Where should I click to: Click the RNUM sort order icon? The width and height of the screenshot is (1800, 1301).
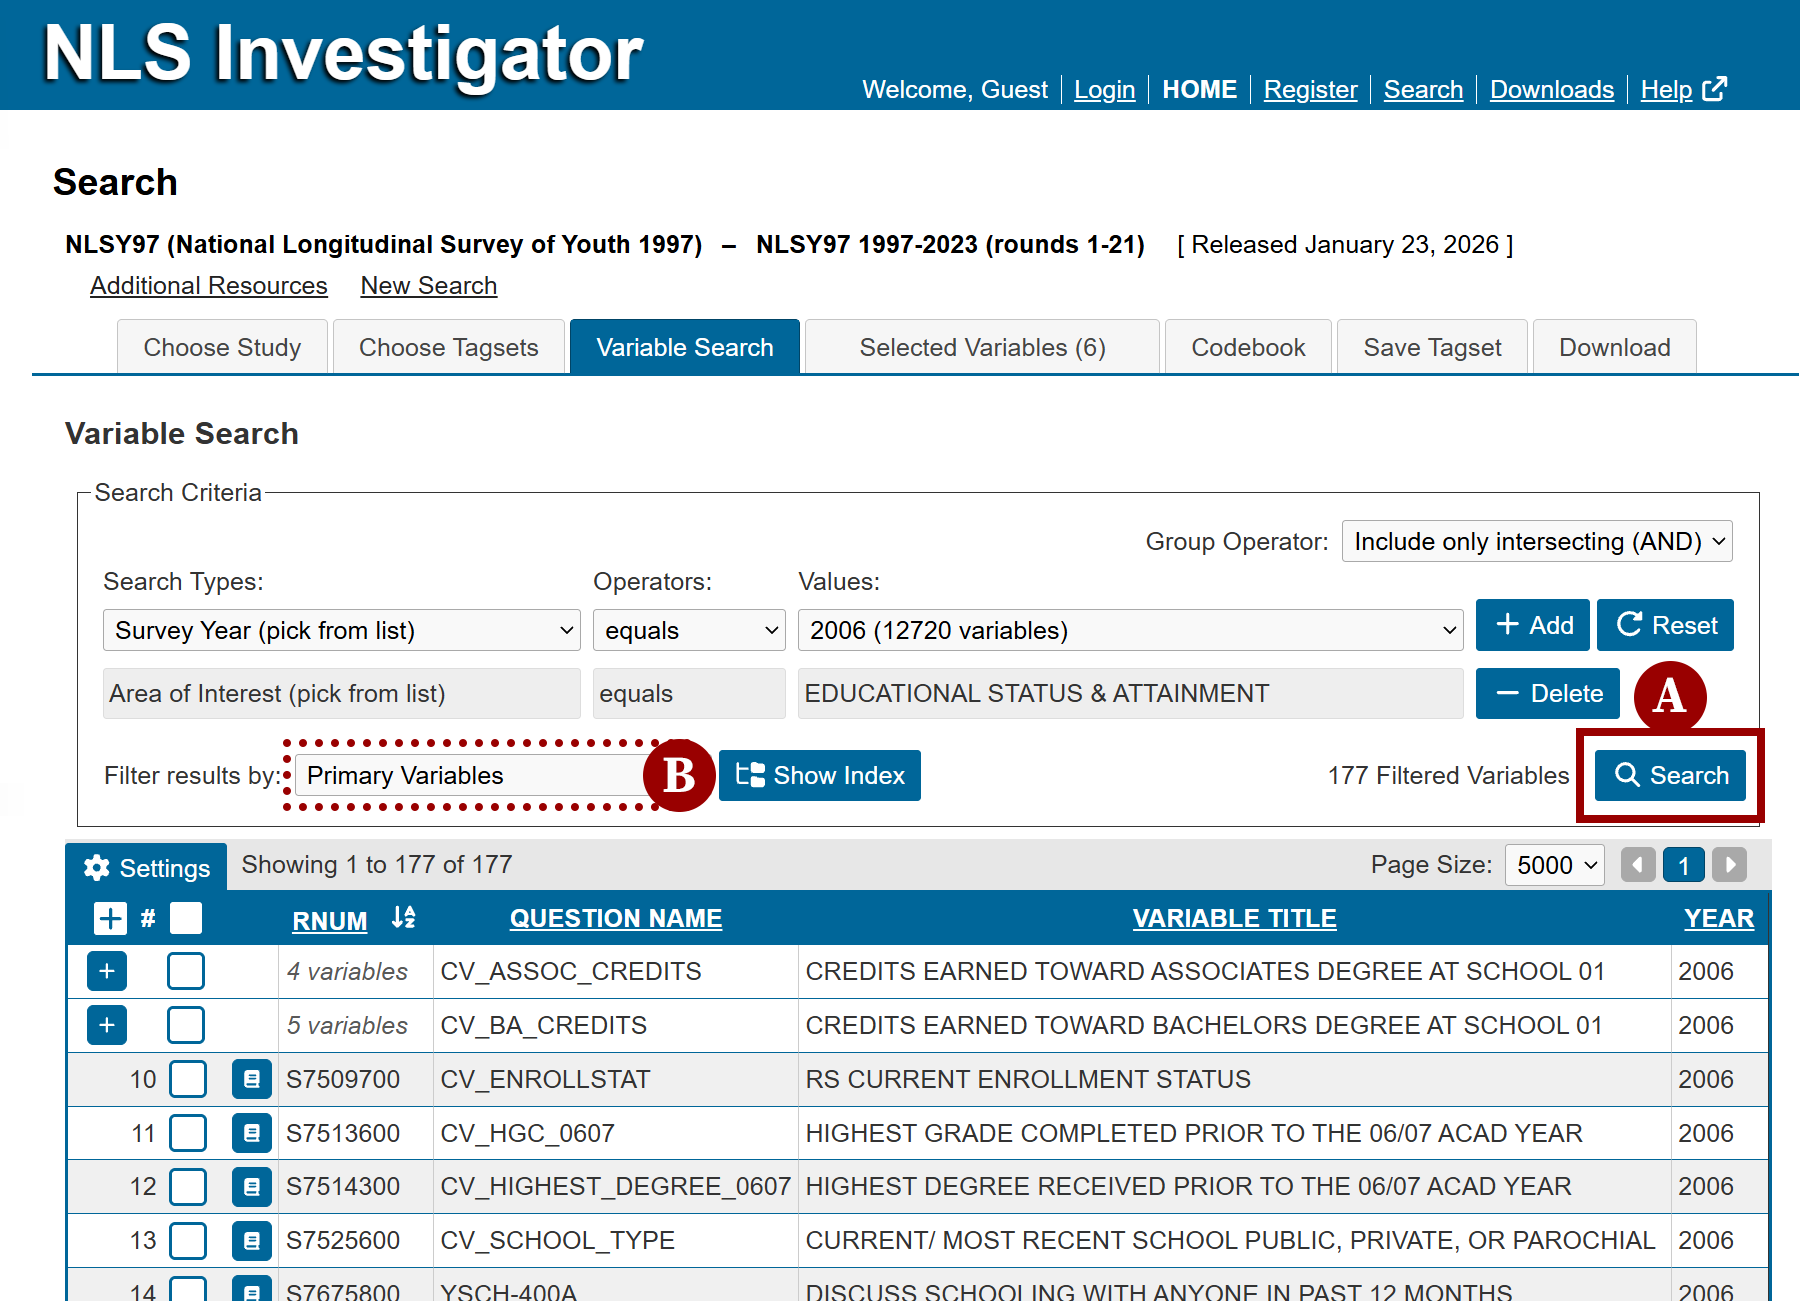pos(404,917)
